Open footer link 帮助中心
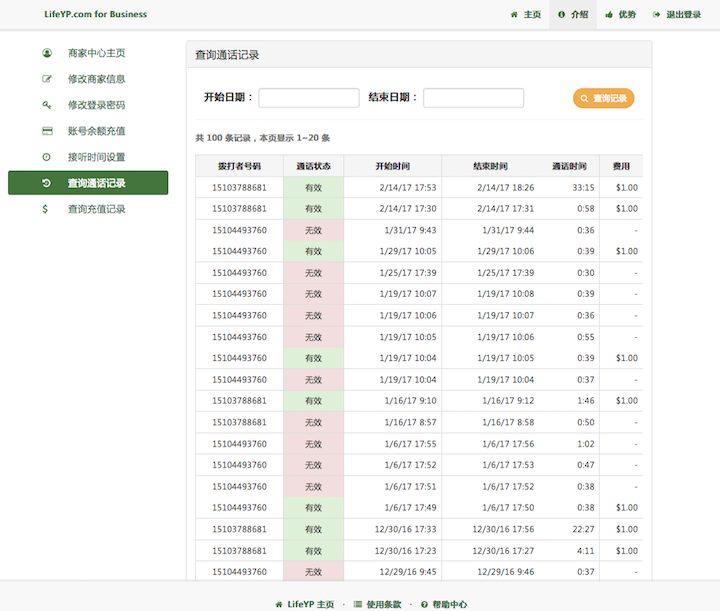720x611 pixels. tap(444, 604)
